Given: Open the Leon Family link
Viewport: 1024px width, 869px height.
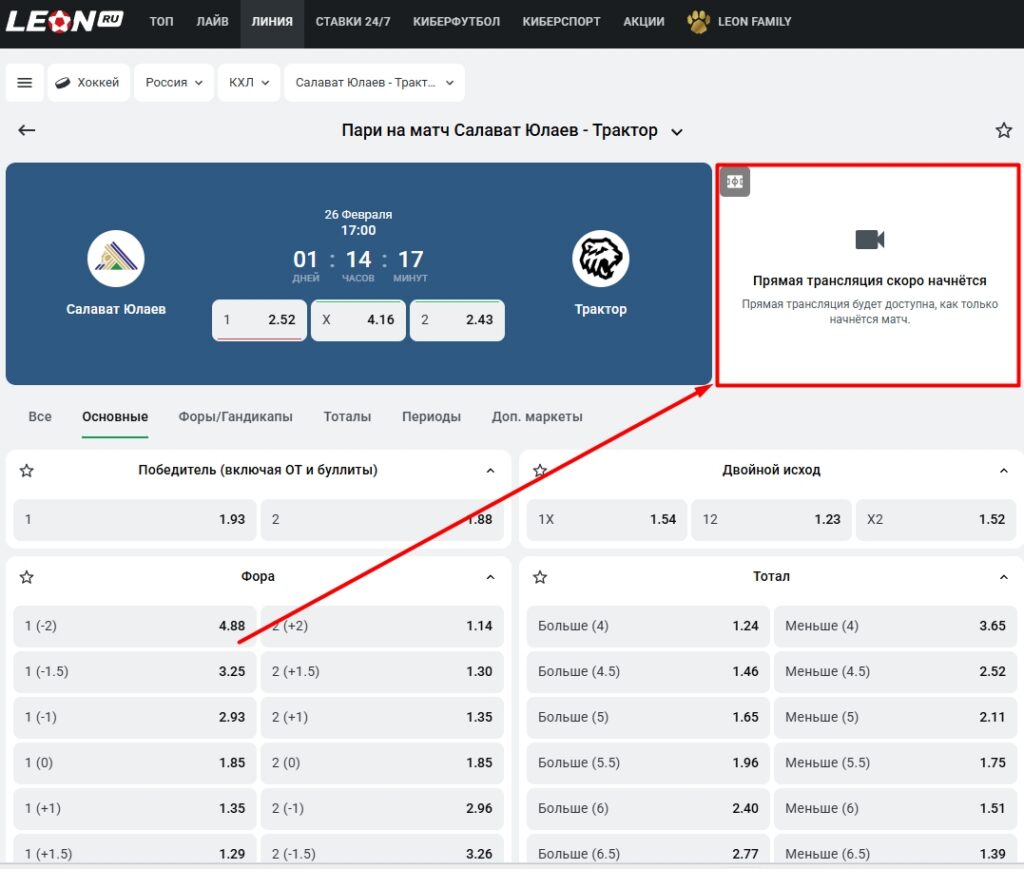Looking at the screenshot, I should pos(739,21).
